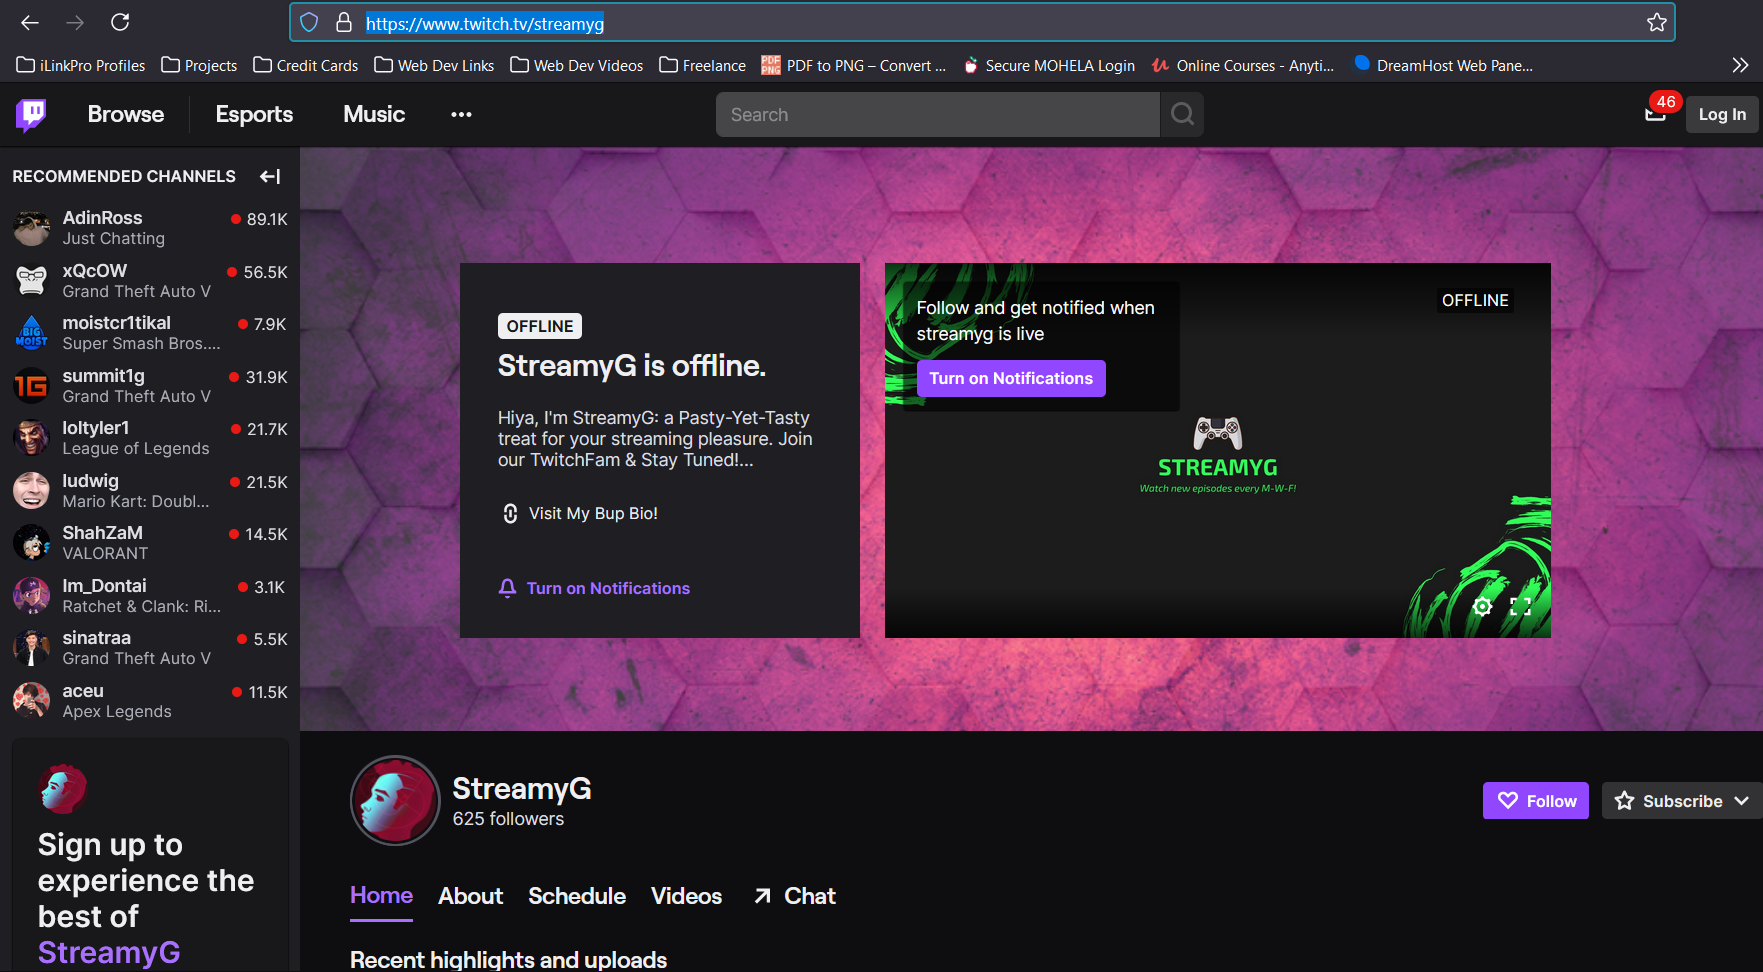Follow the StreamyG channel
The height and width of the screenshot is (972, 1763).
(1536, 801)
